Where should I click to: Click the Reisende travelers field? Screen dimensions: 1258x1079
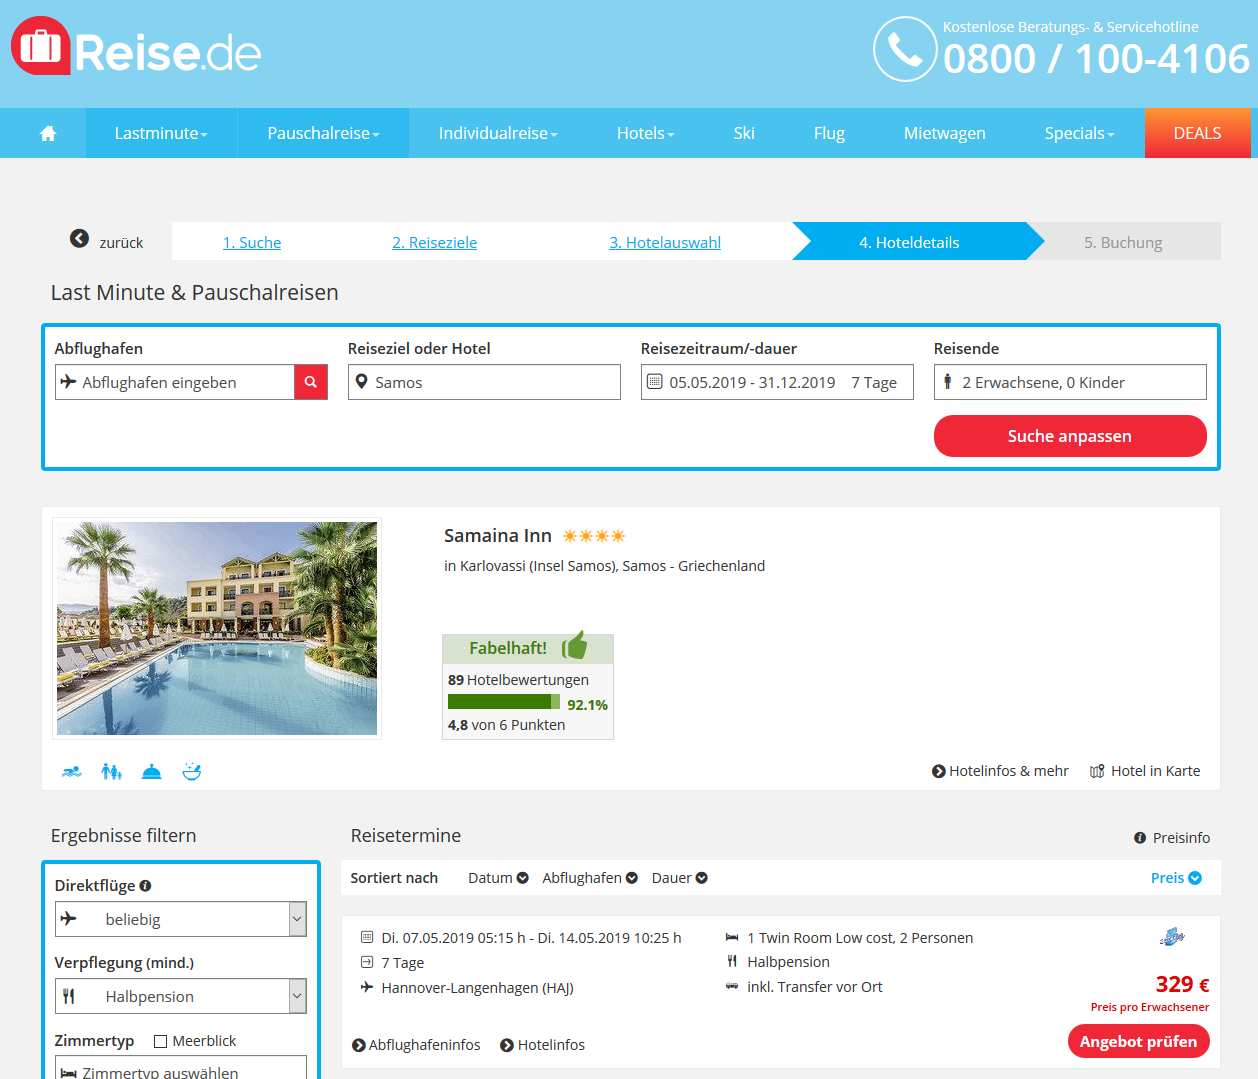(1070, 382)
